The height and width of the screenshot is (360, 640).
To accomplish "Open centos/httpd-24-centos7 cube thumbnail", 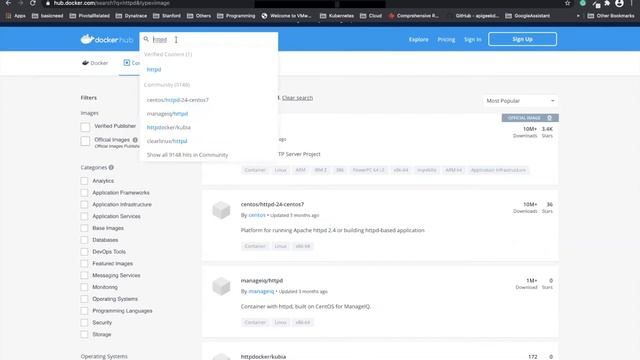I will coord(221,210).
